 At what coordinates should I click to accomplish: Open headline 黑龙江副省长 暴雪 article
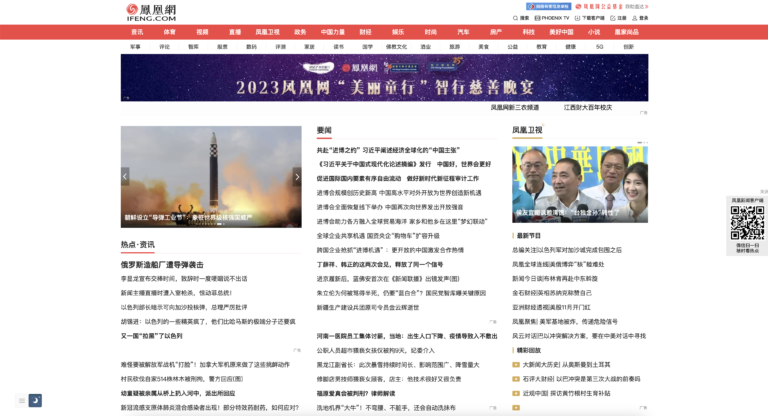coord(398,365)
